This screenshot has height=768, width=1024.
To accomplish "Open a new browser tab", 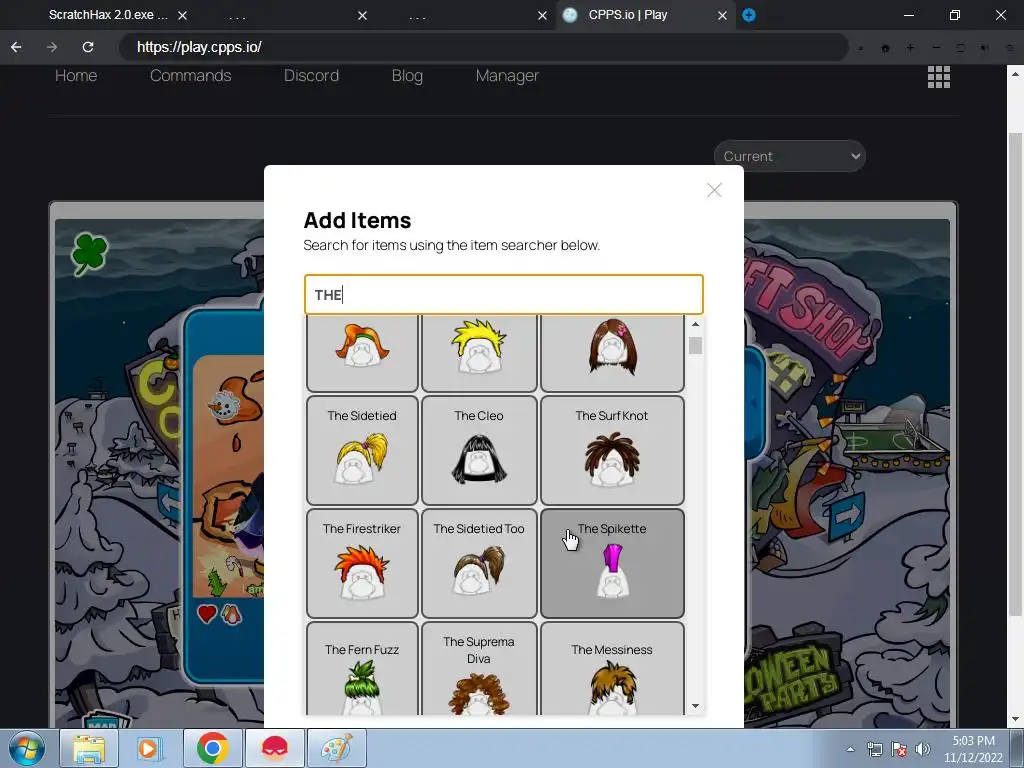I will tap(749, 15).
